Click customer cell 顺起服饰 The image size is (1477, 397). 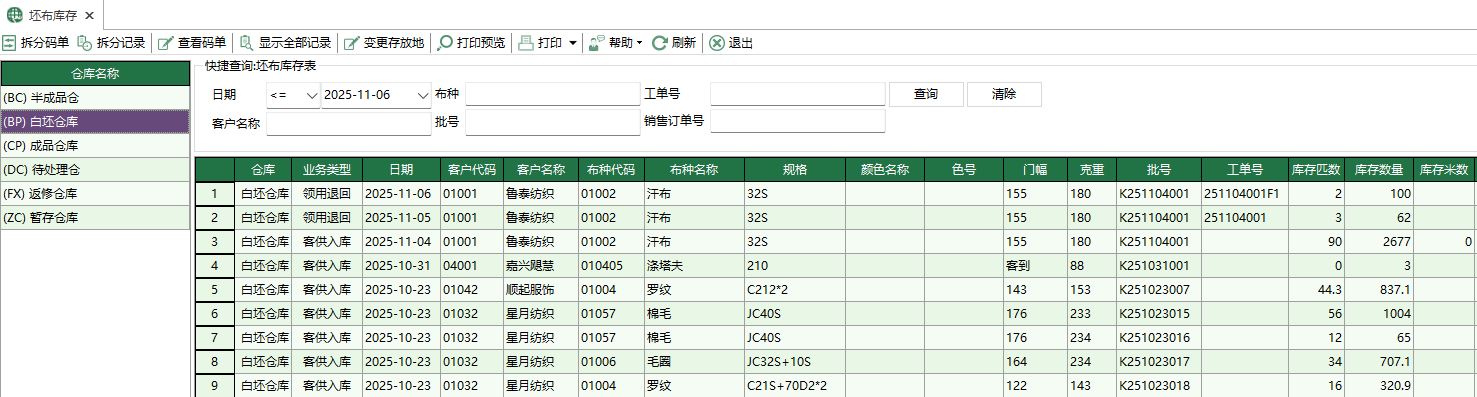click(x=540, y=290)
